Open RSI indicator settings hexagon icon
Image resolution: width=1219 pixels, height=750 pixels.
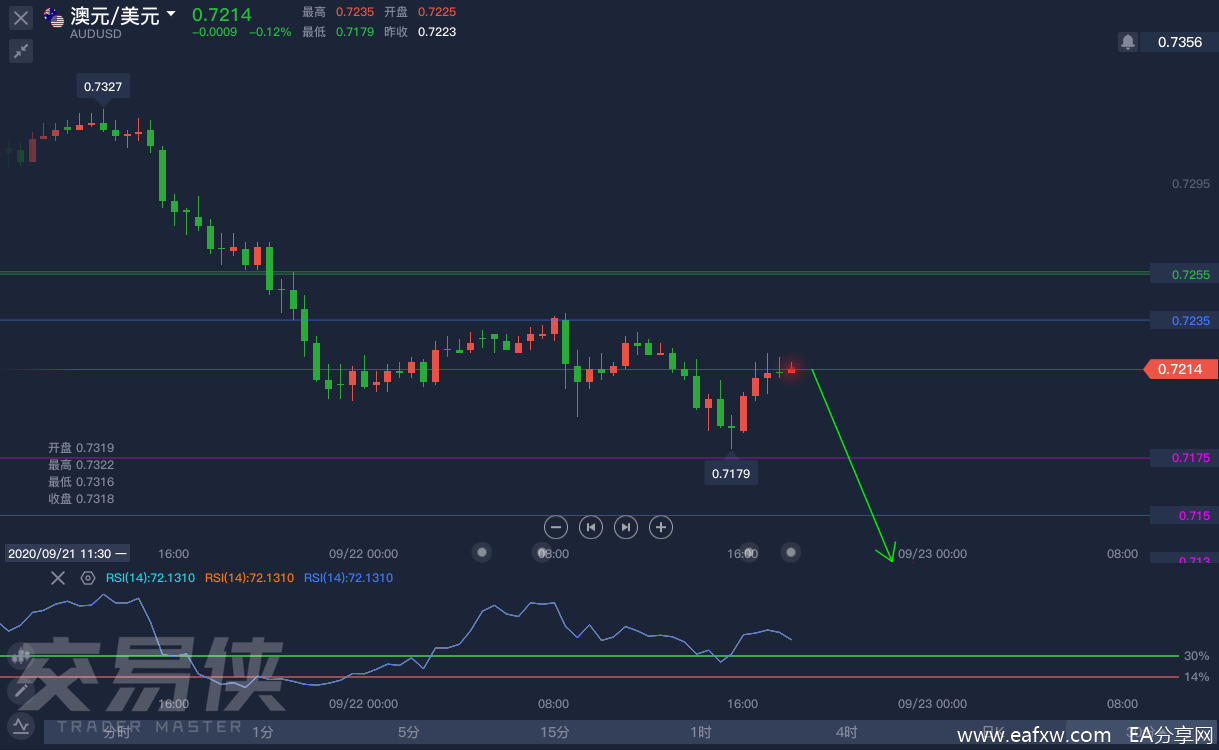coord(88,578)
